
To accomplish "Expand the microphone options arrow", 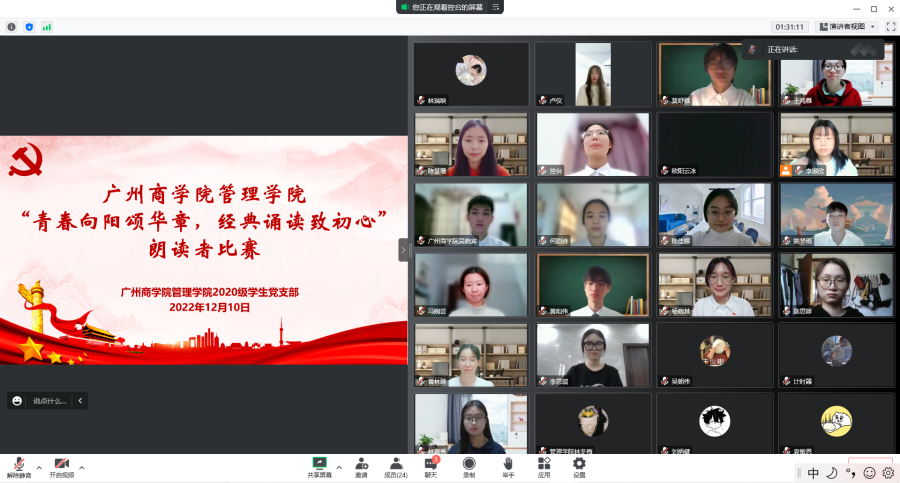I will [x=39, y=467].
